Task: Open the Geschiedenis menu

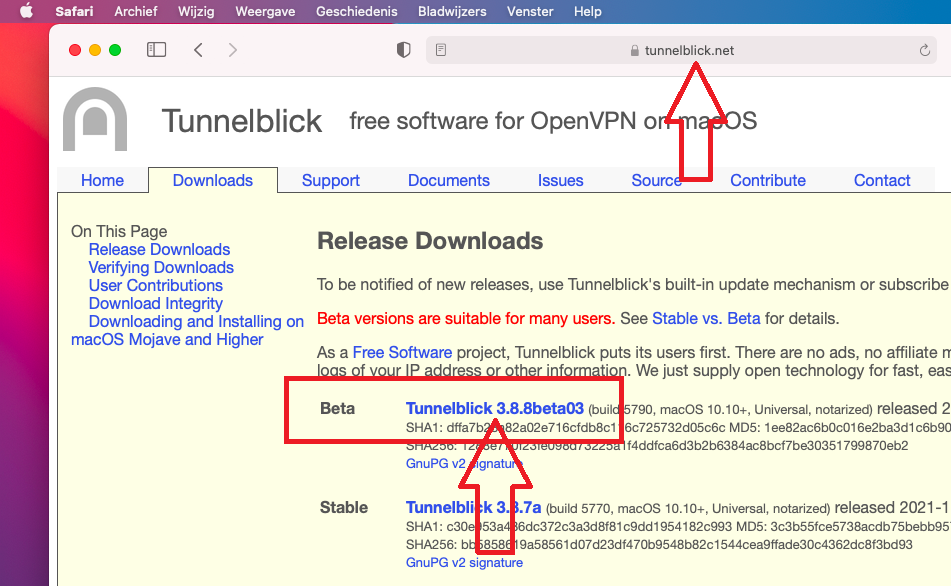Action: click(357, 12)
